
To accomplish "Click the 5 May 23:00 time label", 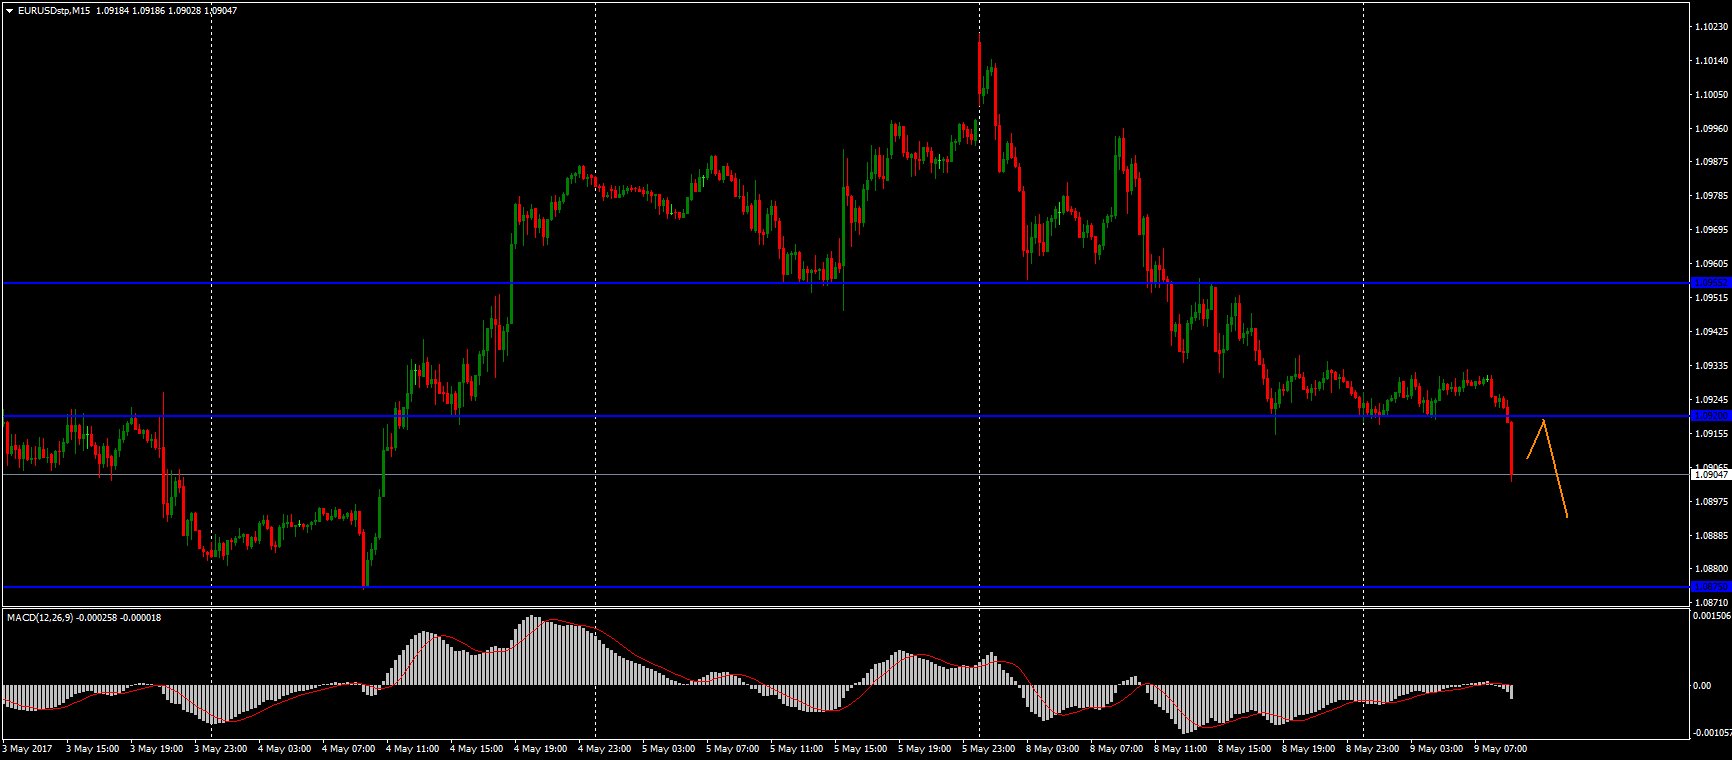I will [x=988, y=748].
